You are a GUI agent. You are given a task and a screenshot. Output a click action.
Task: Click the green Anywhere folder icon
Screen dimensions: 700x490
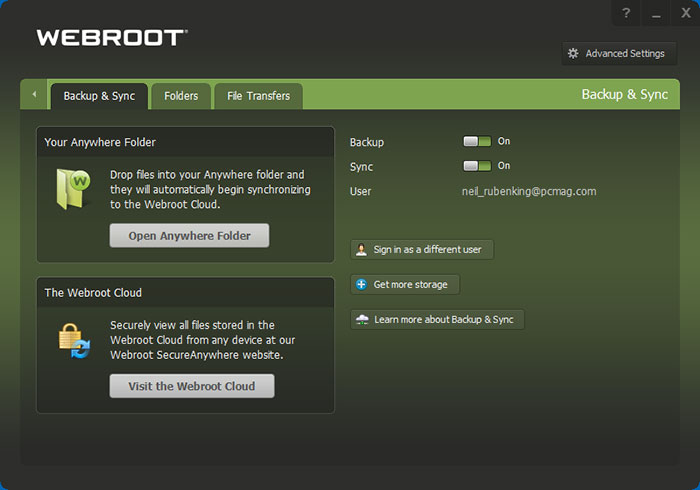click(x=75, y=190)
